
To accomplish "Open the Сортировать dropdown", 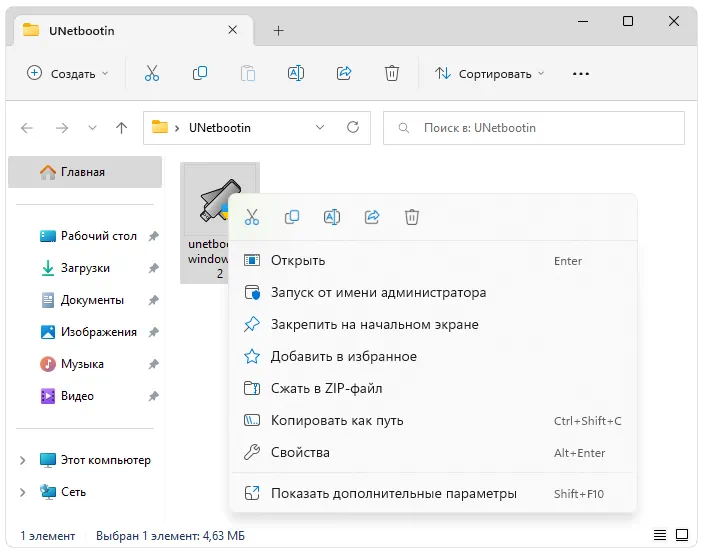I will (489, 74).
